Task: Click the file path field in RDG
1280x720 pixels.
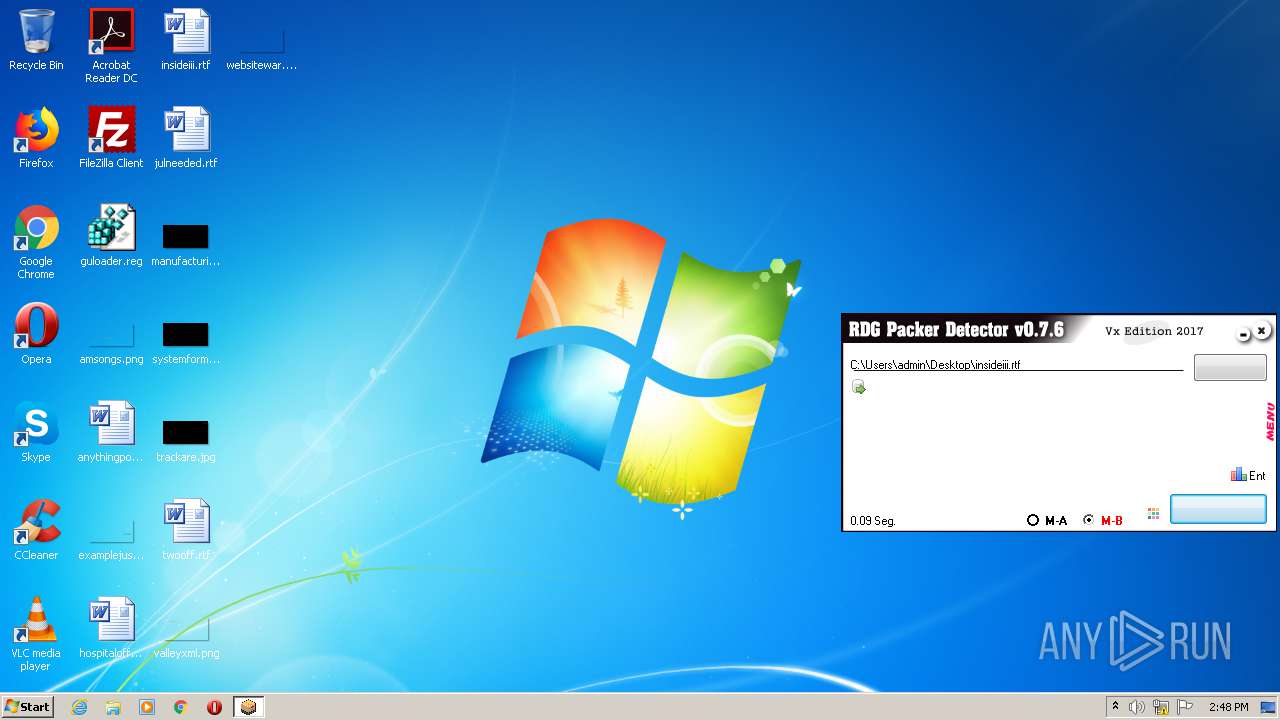Action: pos(1016,365)
